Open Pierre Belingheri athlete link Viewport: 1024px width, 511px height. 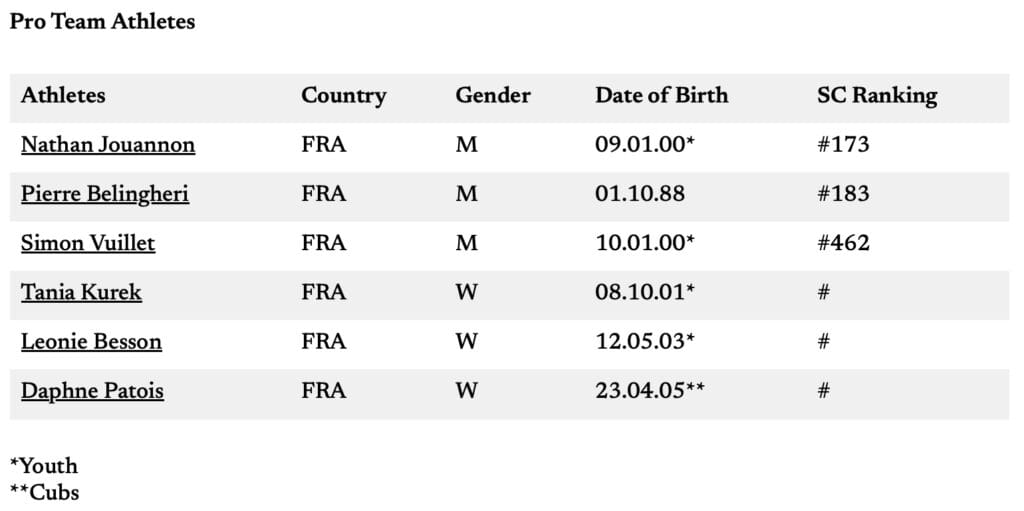105,195
